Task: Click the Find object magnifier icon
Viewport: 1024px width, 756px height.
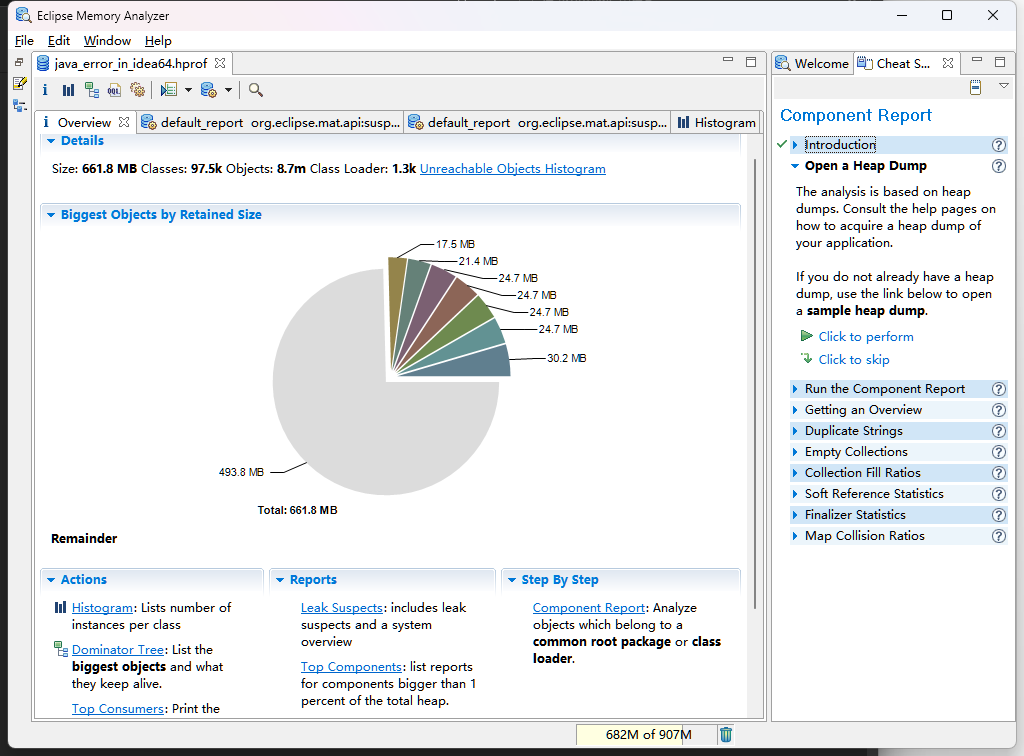Action: point(256,90)
